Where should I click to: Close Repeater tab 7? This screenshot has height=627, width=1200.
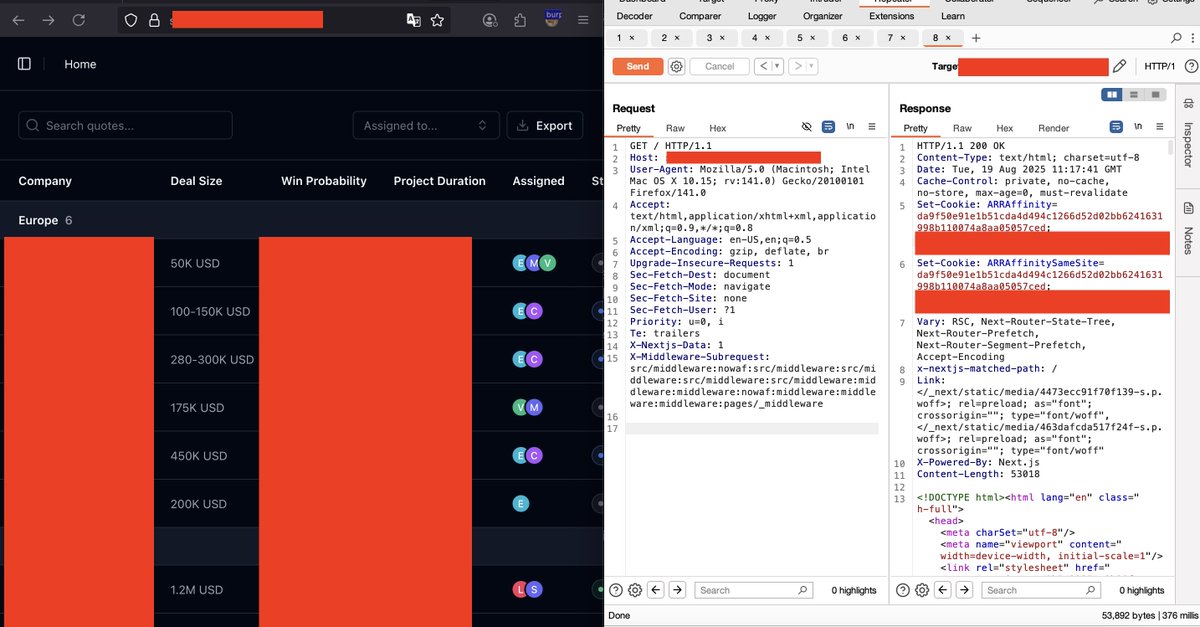click(x=903, y=38)
